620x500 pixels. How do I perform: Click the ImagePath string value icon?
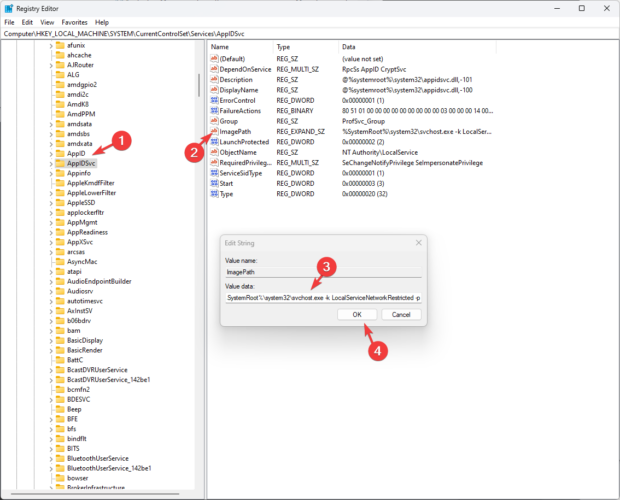215,131
